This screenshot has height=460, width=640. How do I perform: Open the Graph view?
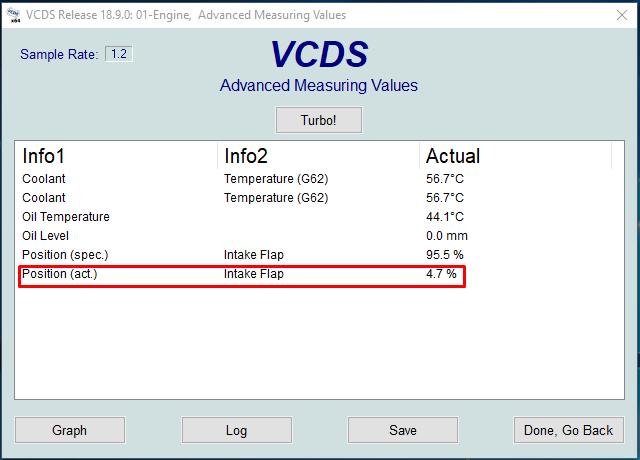(x=69, y=430)
